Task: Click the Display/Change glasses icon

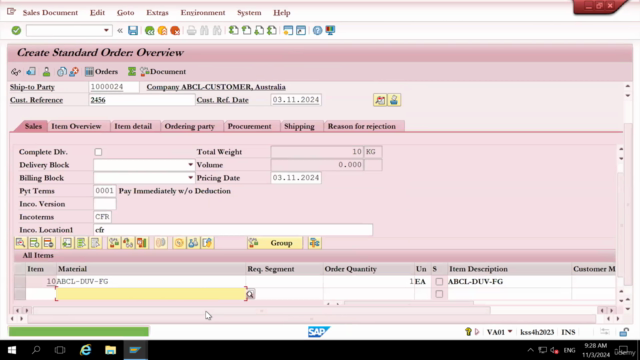Action: click(x=16, y=72)
